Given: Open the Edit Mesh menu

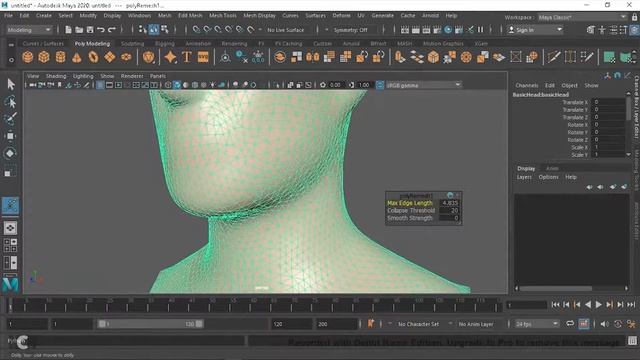Looking at the screenshot, I should (x=190, y=16).
